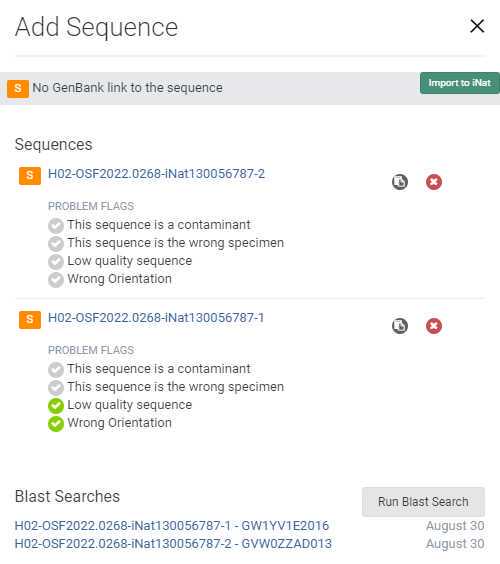Click the copy icon for sequence 130056787-2
This screenshot has height=564, width=500.
400,182
